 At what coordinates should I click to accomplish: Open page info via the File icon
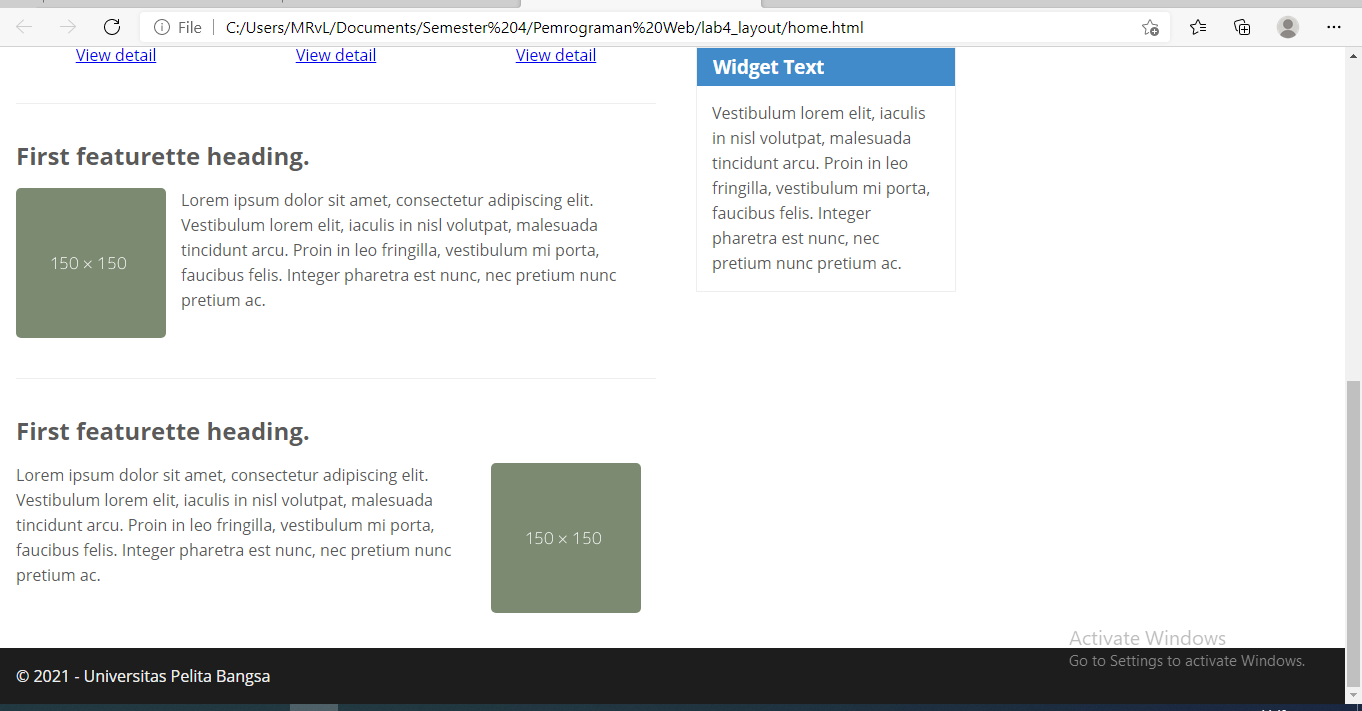tap(165, 27)
